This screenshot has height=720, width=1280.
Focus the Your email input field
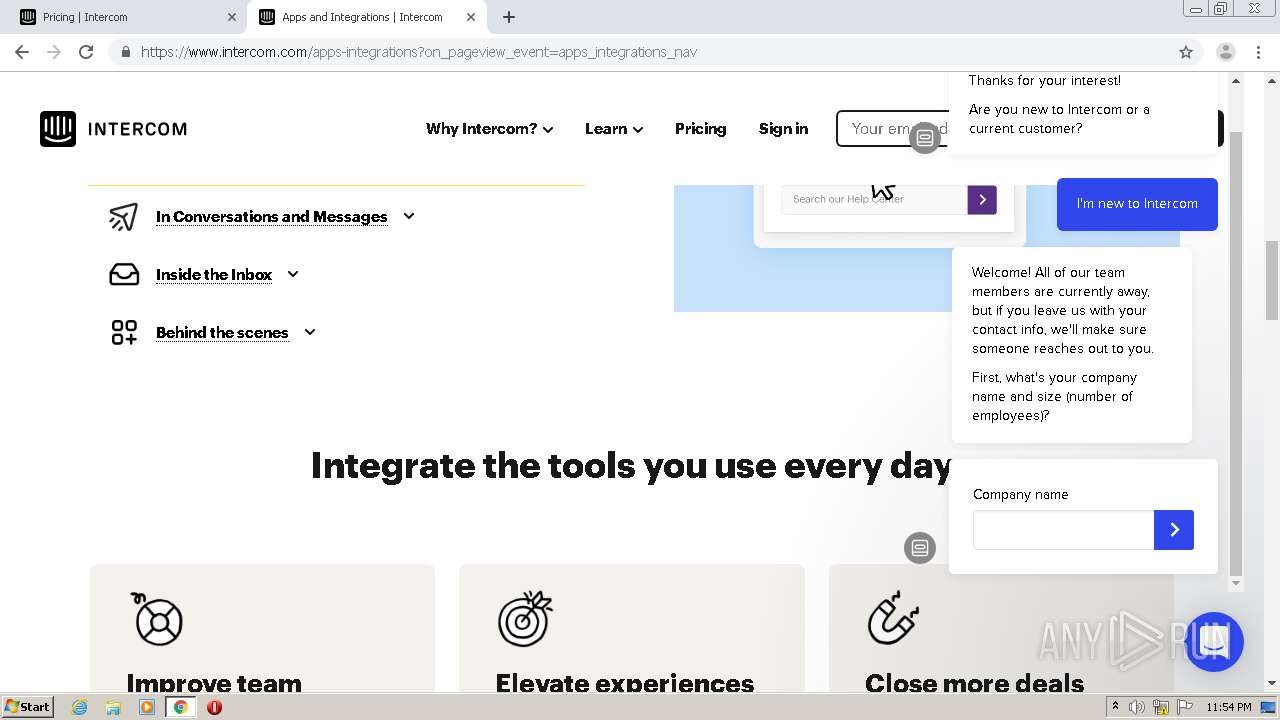892,129
